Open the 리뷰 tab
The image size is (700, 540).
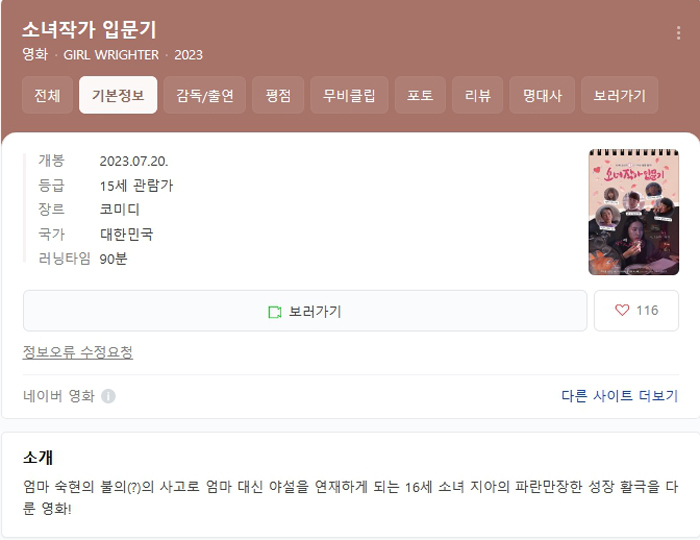(x=478, y=95)
